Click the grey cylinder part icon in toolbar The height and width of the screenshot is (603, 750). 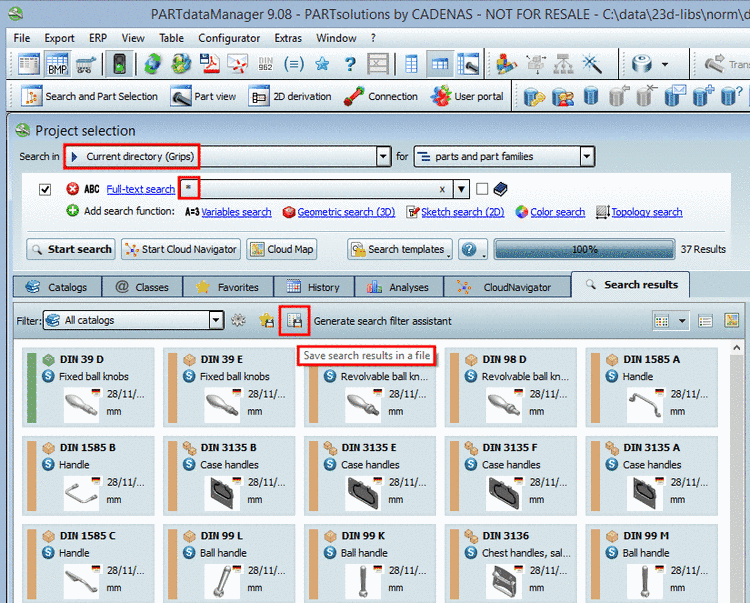click(641, 64)
